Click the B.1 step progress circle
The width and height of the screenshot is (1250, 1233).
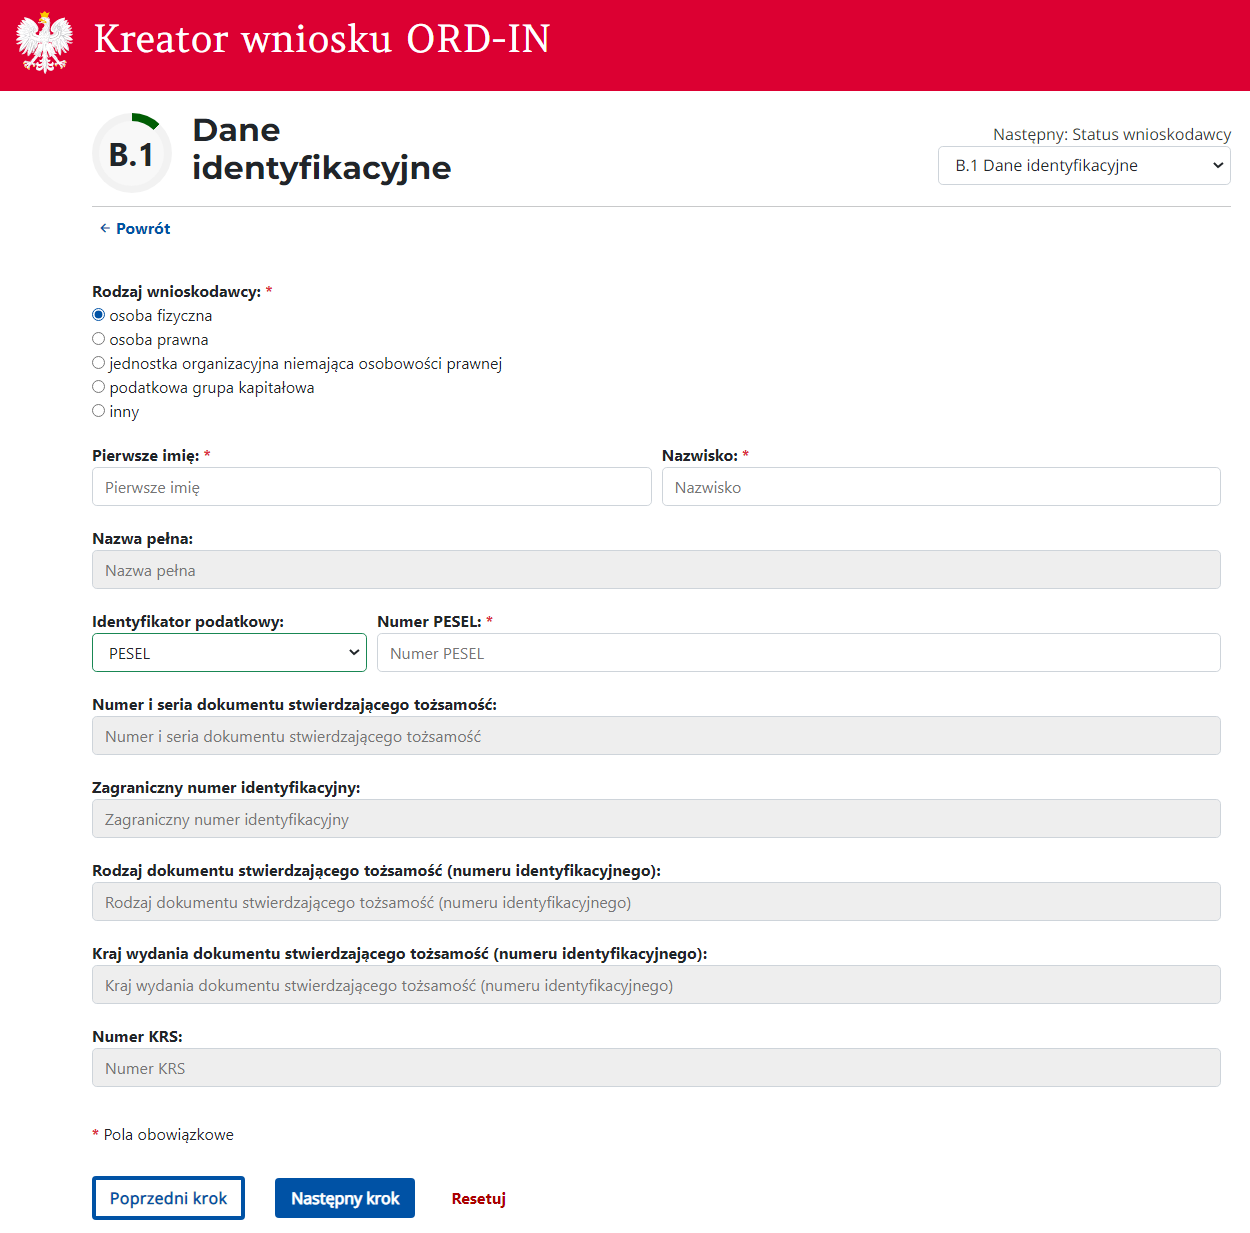(132, 154)
